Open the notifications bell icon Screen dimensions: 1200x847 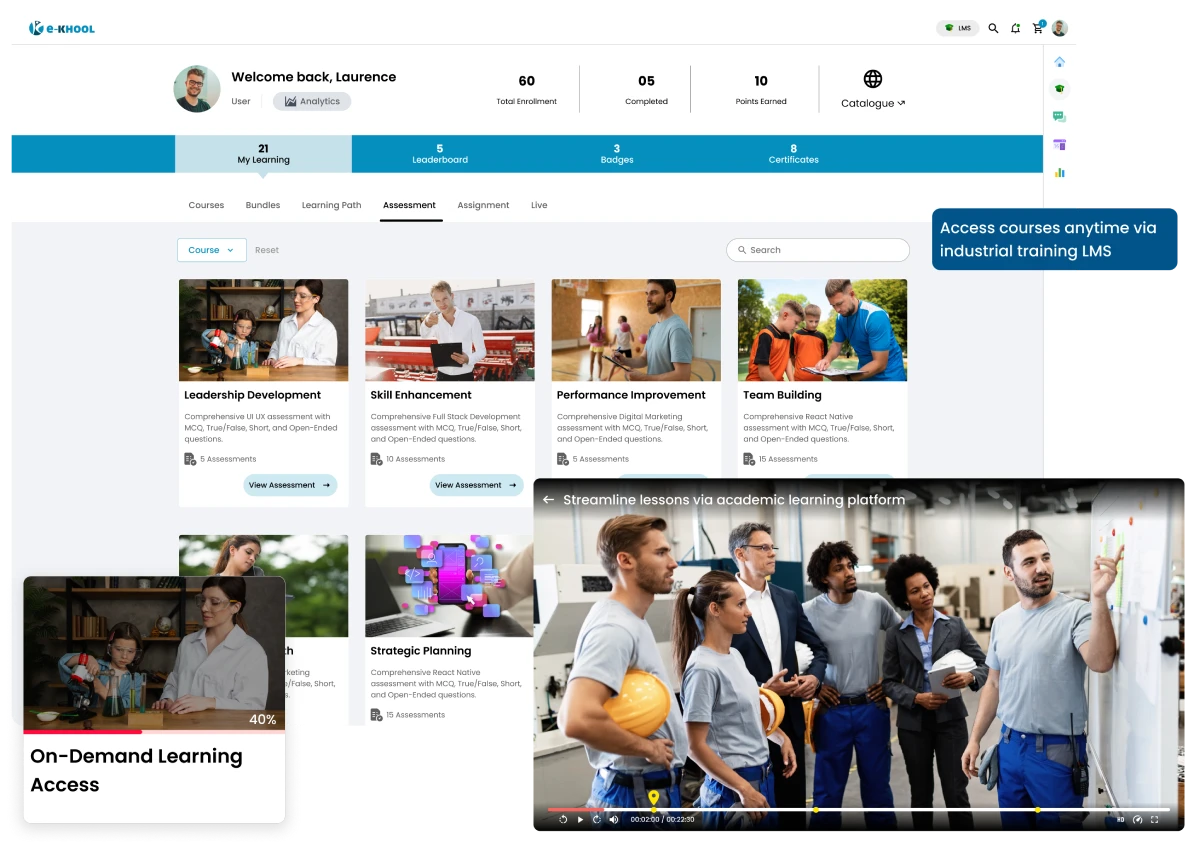coord(1015,28)
